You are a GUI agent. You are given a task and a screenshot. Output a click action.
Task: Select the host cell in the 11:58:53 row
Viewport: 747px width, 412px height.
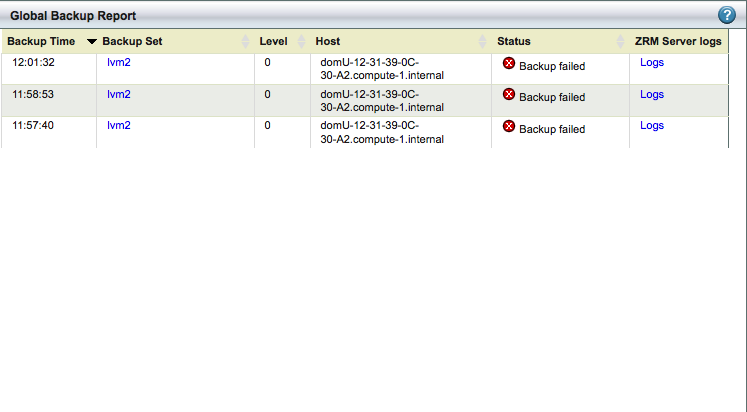pos(401,100)
